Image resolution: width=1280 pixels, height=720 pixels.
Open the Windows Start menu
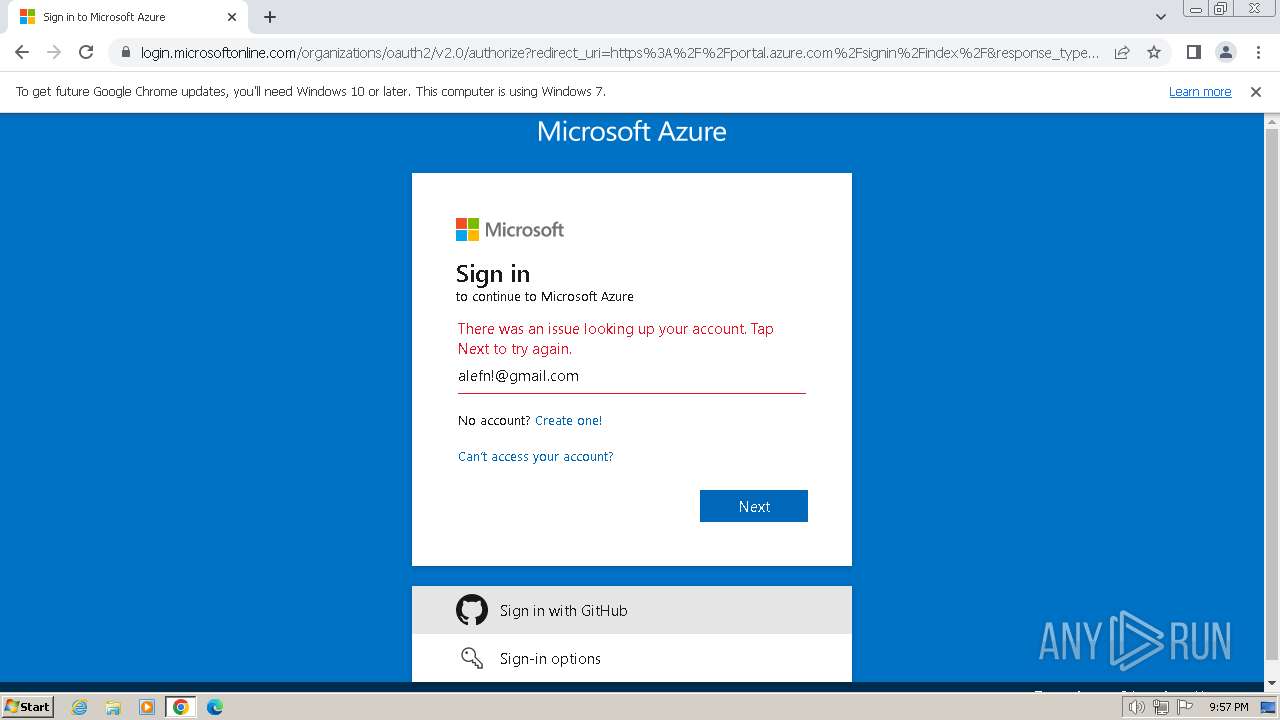pos(28,707)
